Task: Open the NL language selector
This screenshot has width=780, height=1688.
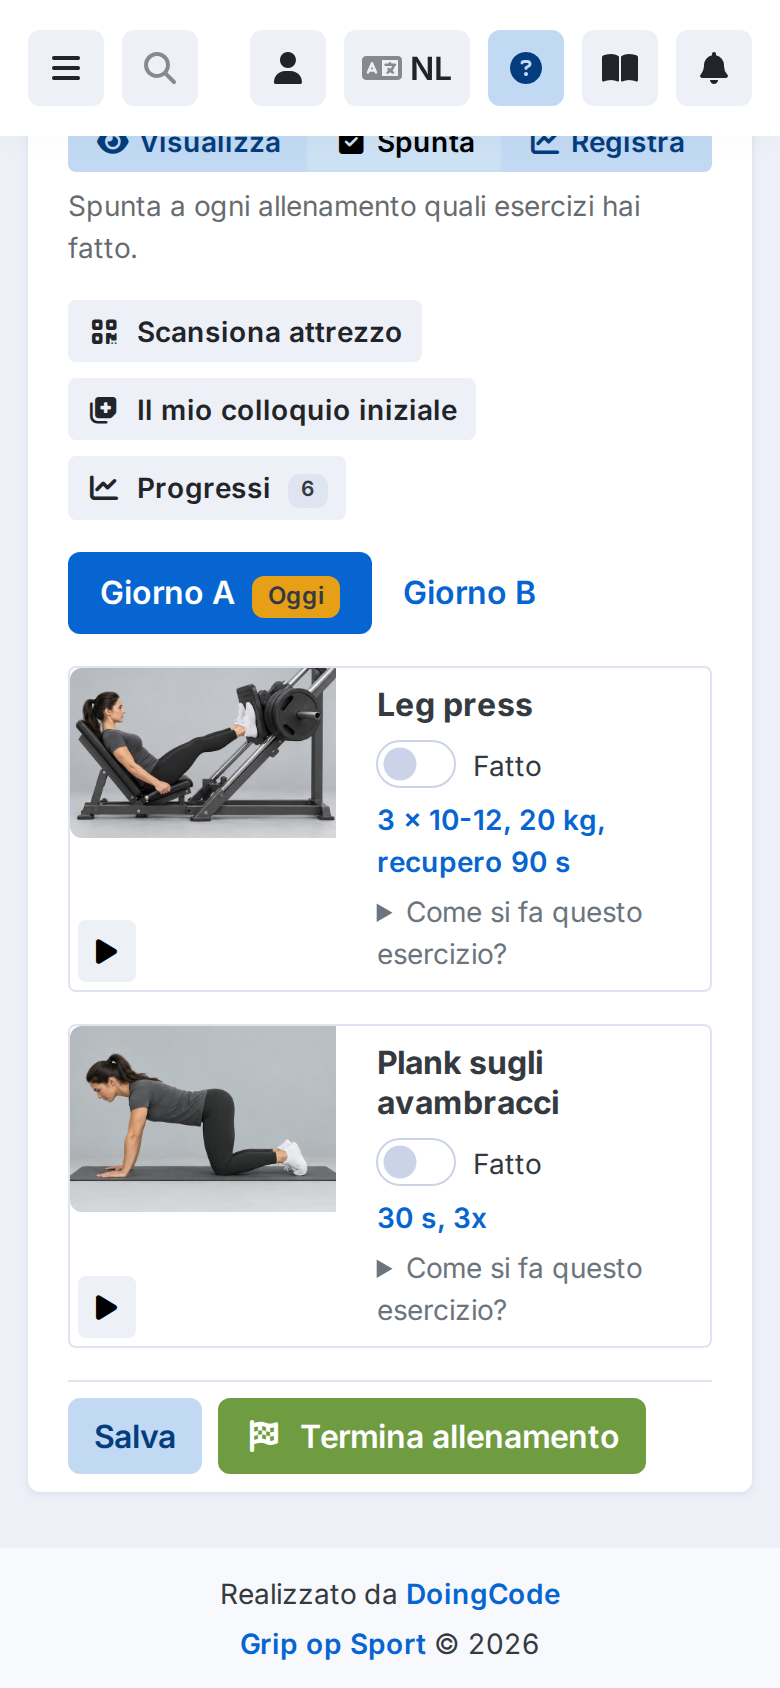Action: click(407, 68)
